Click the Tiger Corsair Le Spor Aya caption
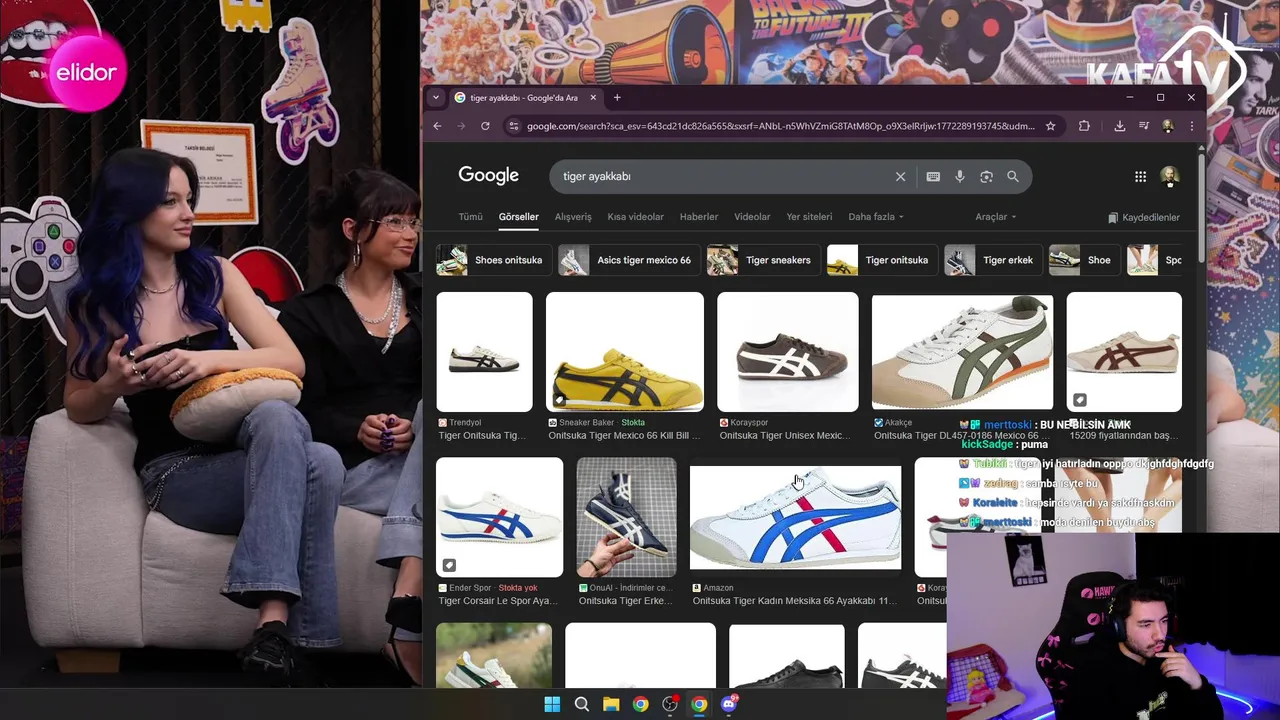Image resolution: width=1280 pixels, height=720 pixels. pyautogui.click(x=497, y=601)
